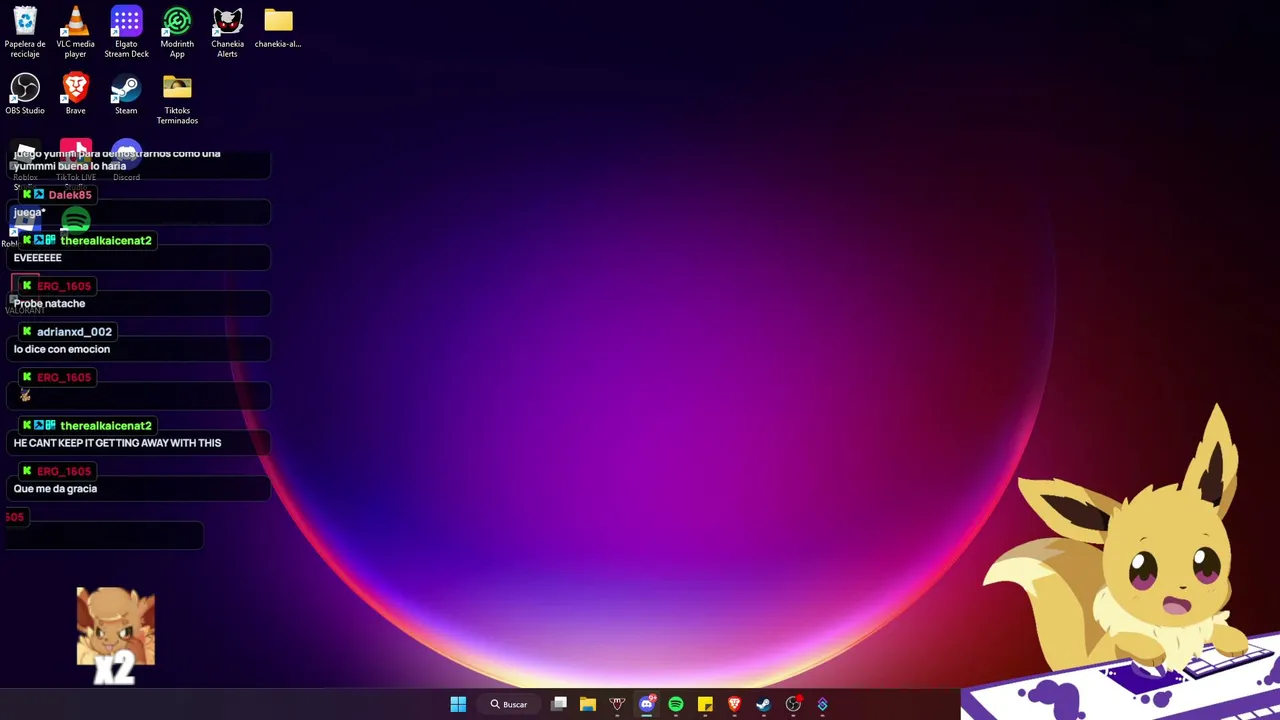Select username Dalek85 in chat overlay
This screenshot has width=1280, height=720.
70,194
